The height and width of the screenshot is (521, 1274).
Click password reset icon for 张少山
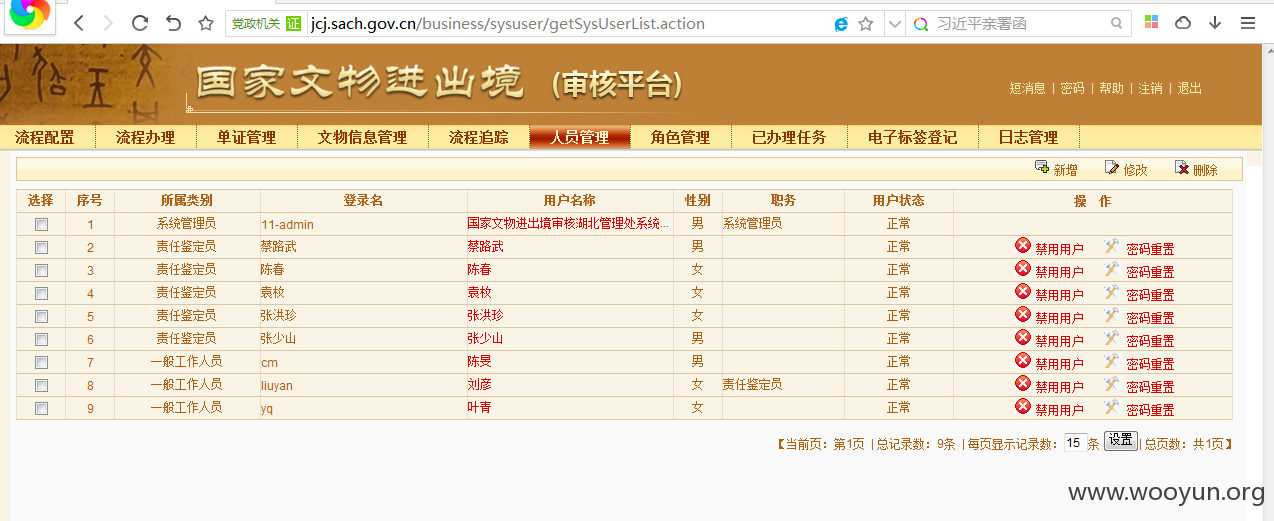1111,338
